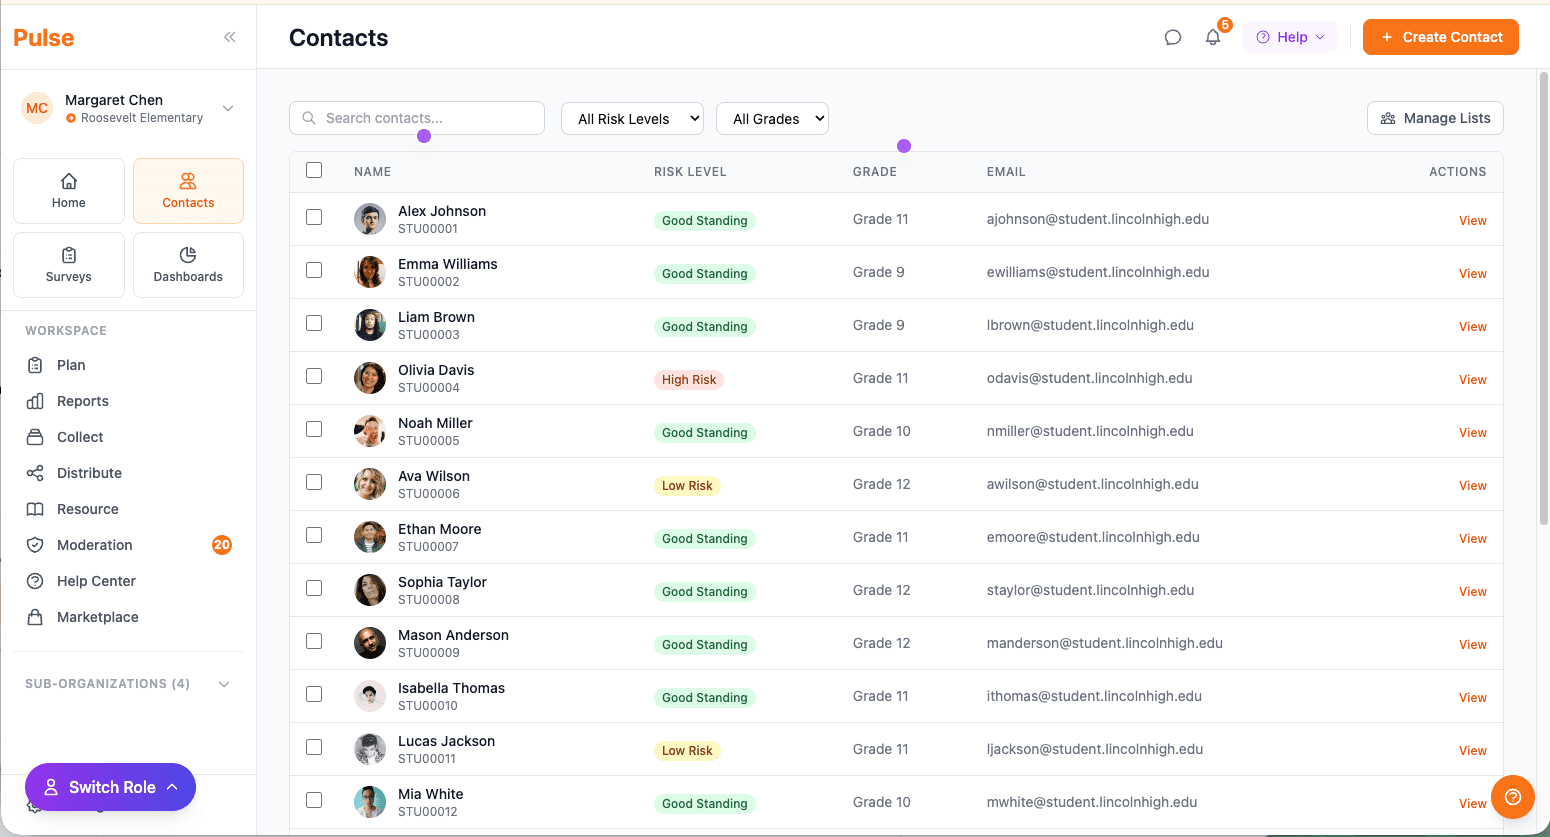View details for Emma Williams
The width and height of the screenshot is (1550, 837).
(x=1472, y=273)
